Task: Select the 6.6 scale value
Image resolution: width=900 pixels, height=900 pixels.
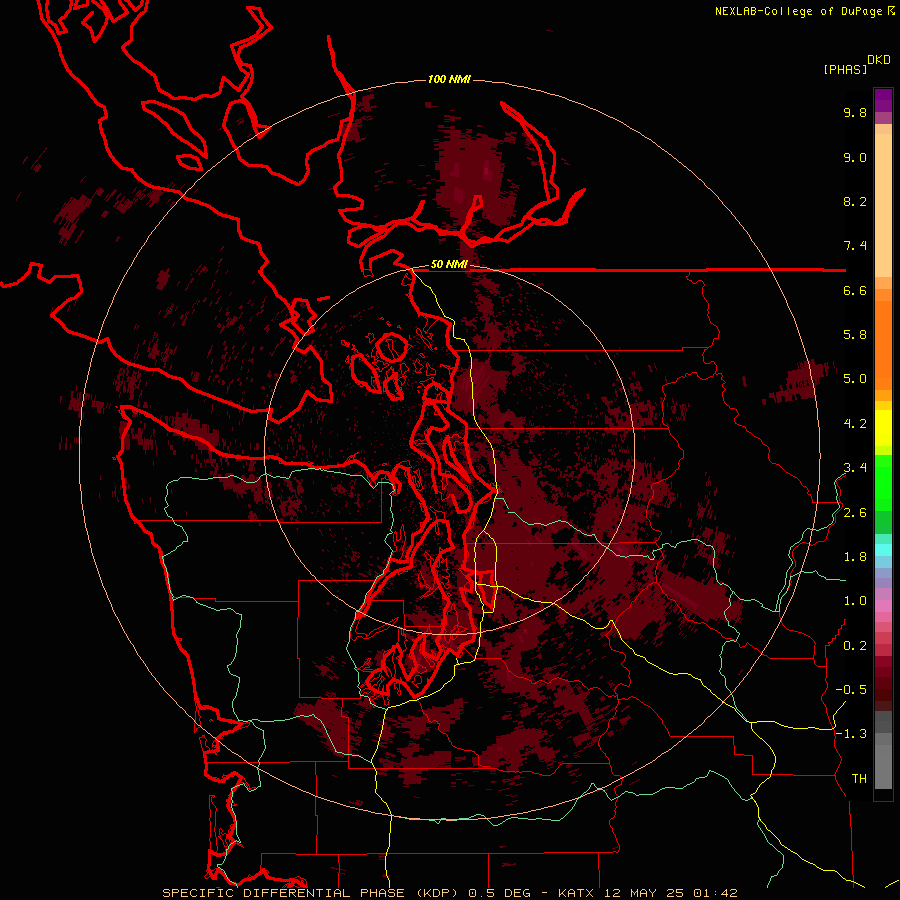Action: point(855,290)
